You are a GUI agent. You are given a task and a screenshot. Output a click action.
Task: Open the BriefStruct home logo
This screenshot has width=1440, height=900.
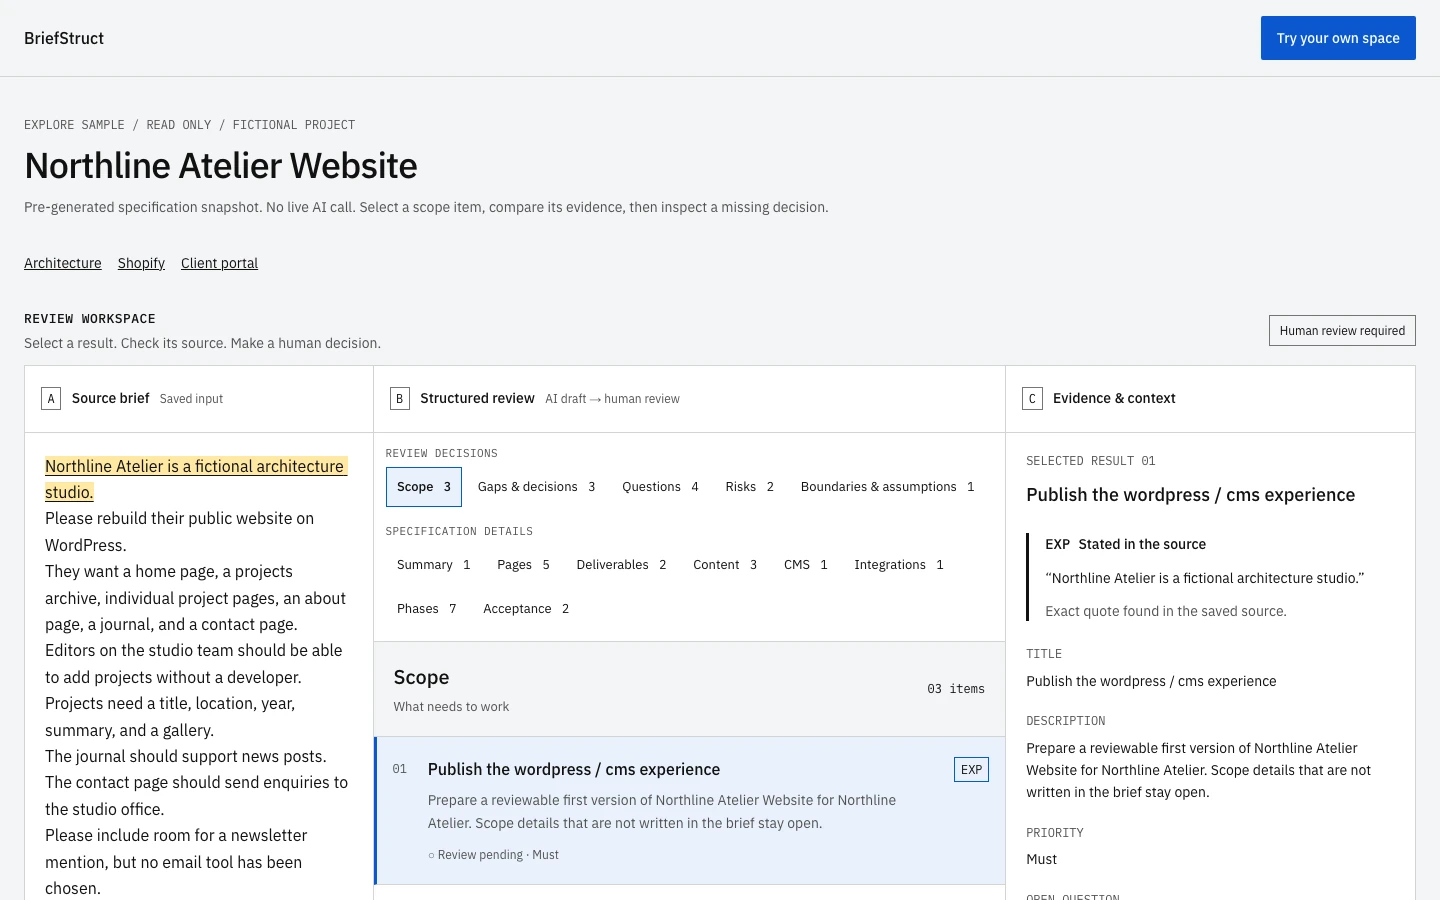(64, 38)
